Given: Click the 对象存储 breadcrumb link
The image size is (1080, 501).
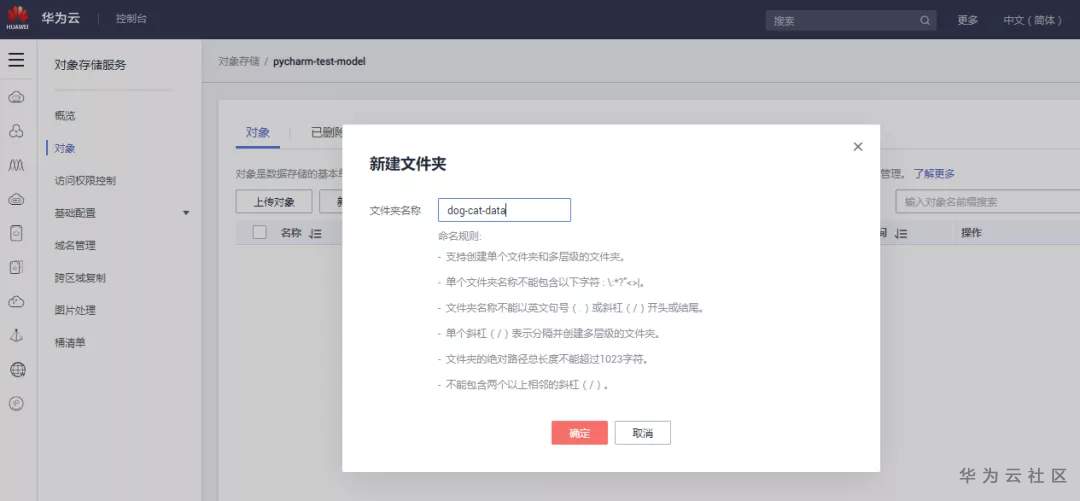Looking at the screenshot, I should (238, 61).
